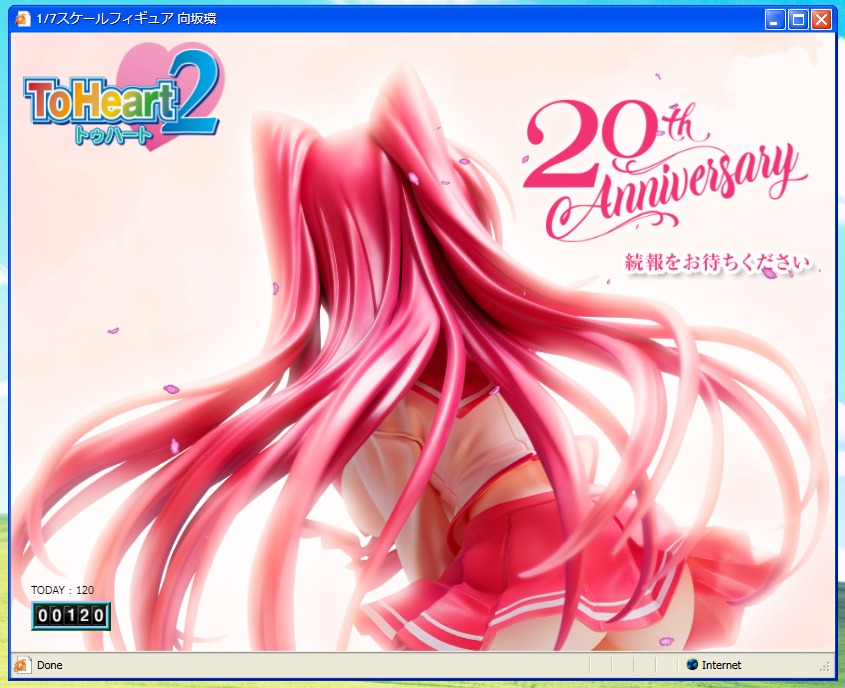Screen dimensions: 845x688
Task: Click the status bar page icon
Action: point(22,665)
